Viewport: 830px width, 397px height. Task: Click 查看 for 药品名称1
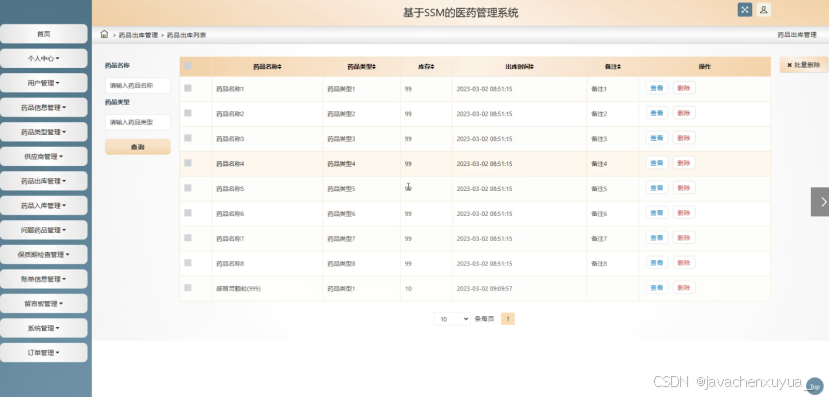(657, 88)
